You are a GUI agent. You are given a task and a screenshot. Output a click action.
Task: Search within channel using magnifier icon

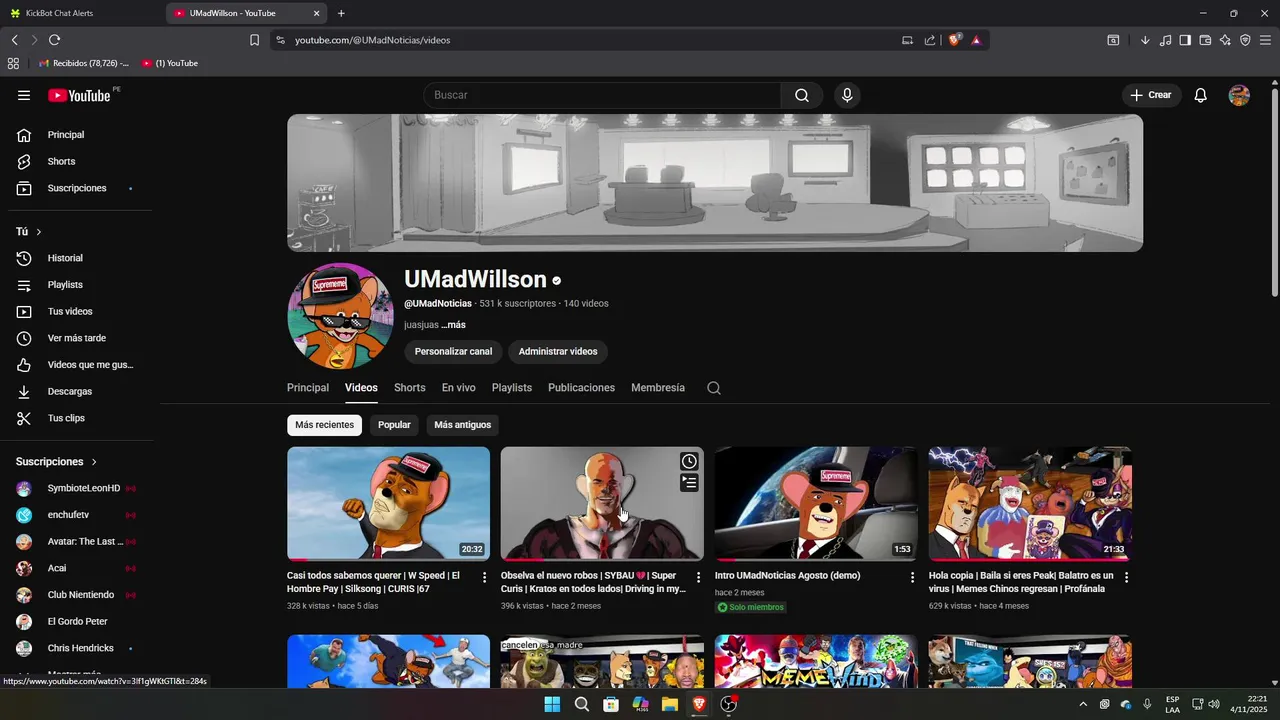tap(714, 388)
